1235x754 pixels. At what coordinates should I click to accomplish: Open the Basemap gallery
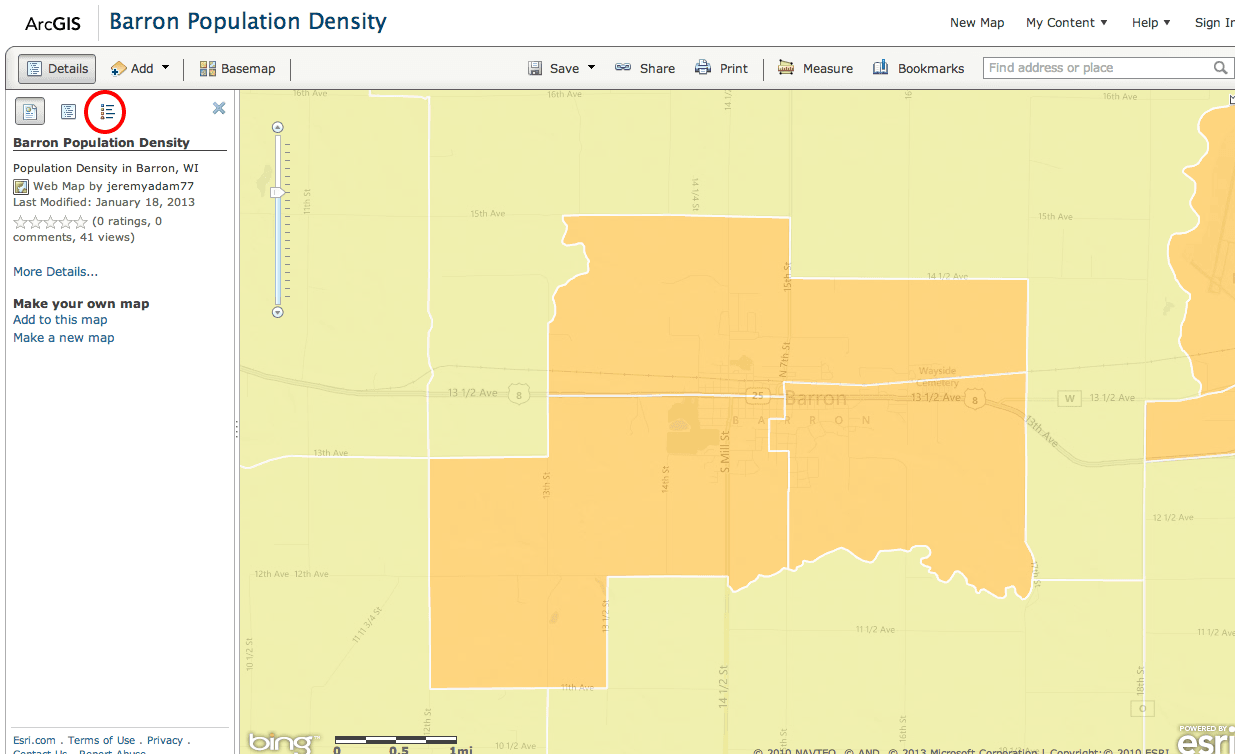coord(237,68)
